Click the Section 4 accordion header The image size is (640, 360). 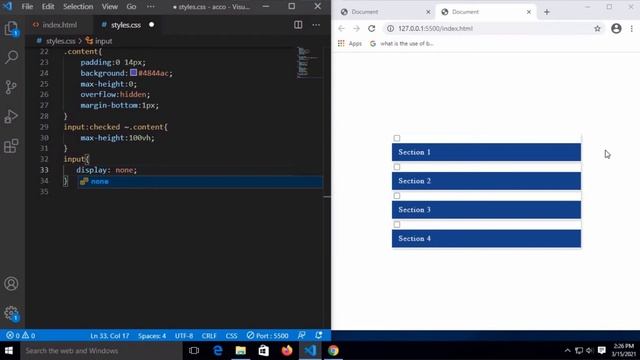[486, 238]
